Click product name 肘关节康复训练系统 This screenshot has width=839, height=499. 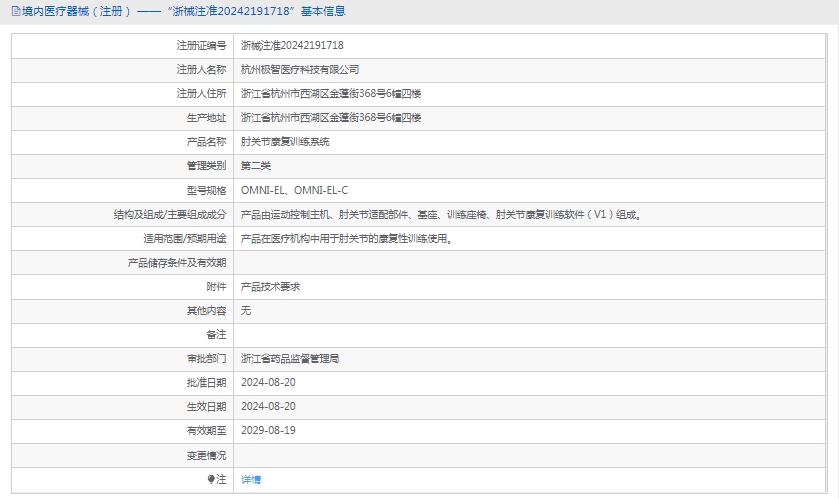point(285,142)
